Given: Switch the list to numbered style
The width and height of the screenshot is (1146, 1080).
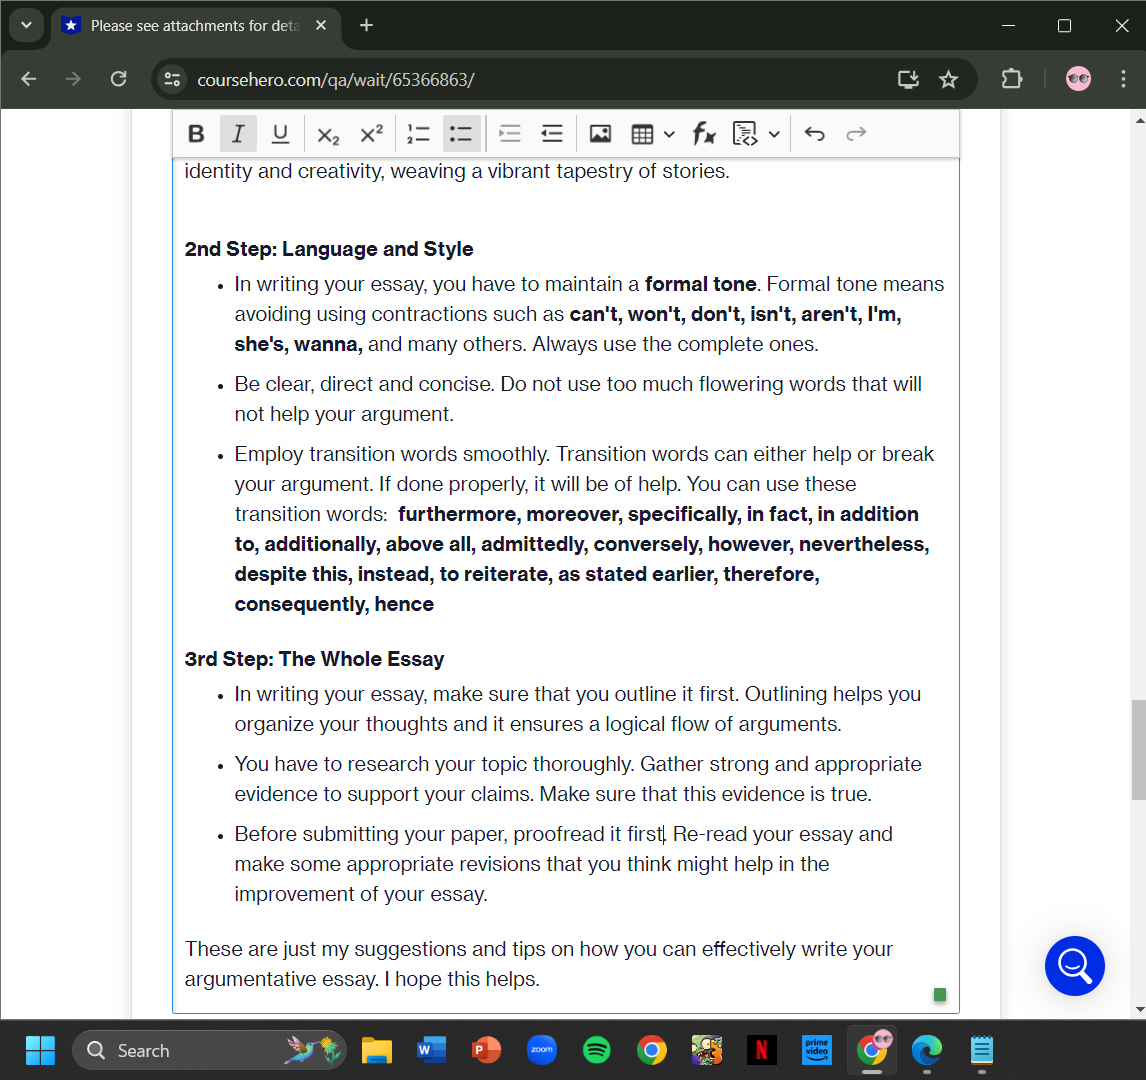Looking at the screenshot, I should click(418, 133).
